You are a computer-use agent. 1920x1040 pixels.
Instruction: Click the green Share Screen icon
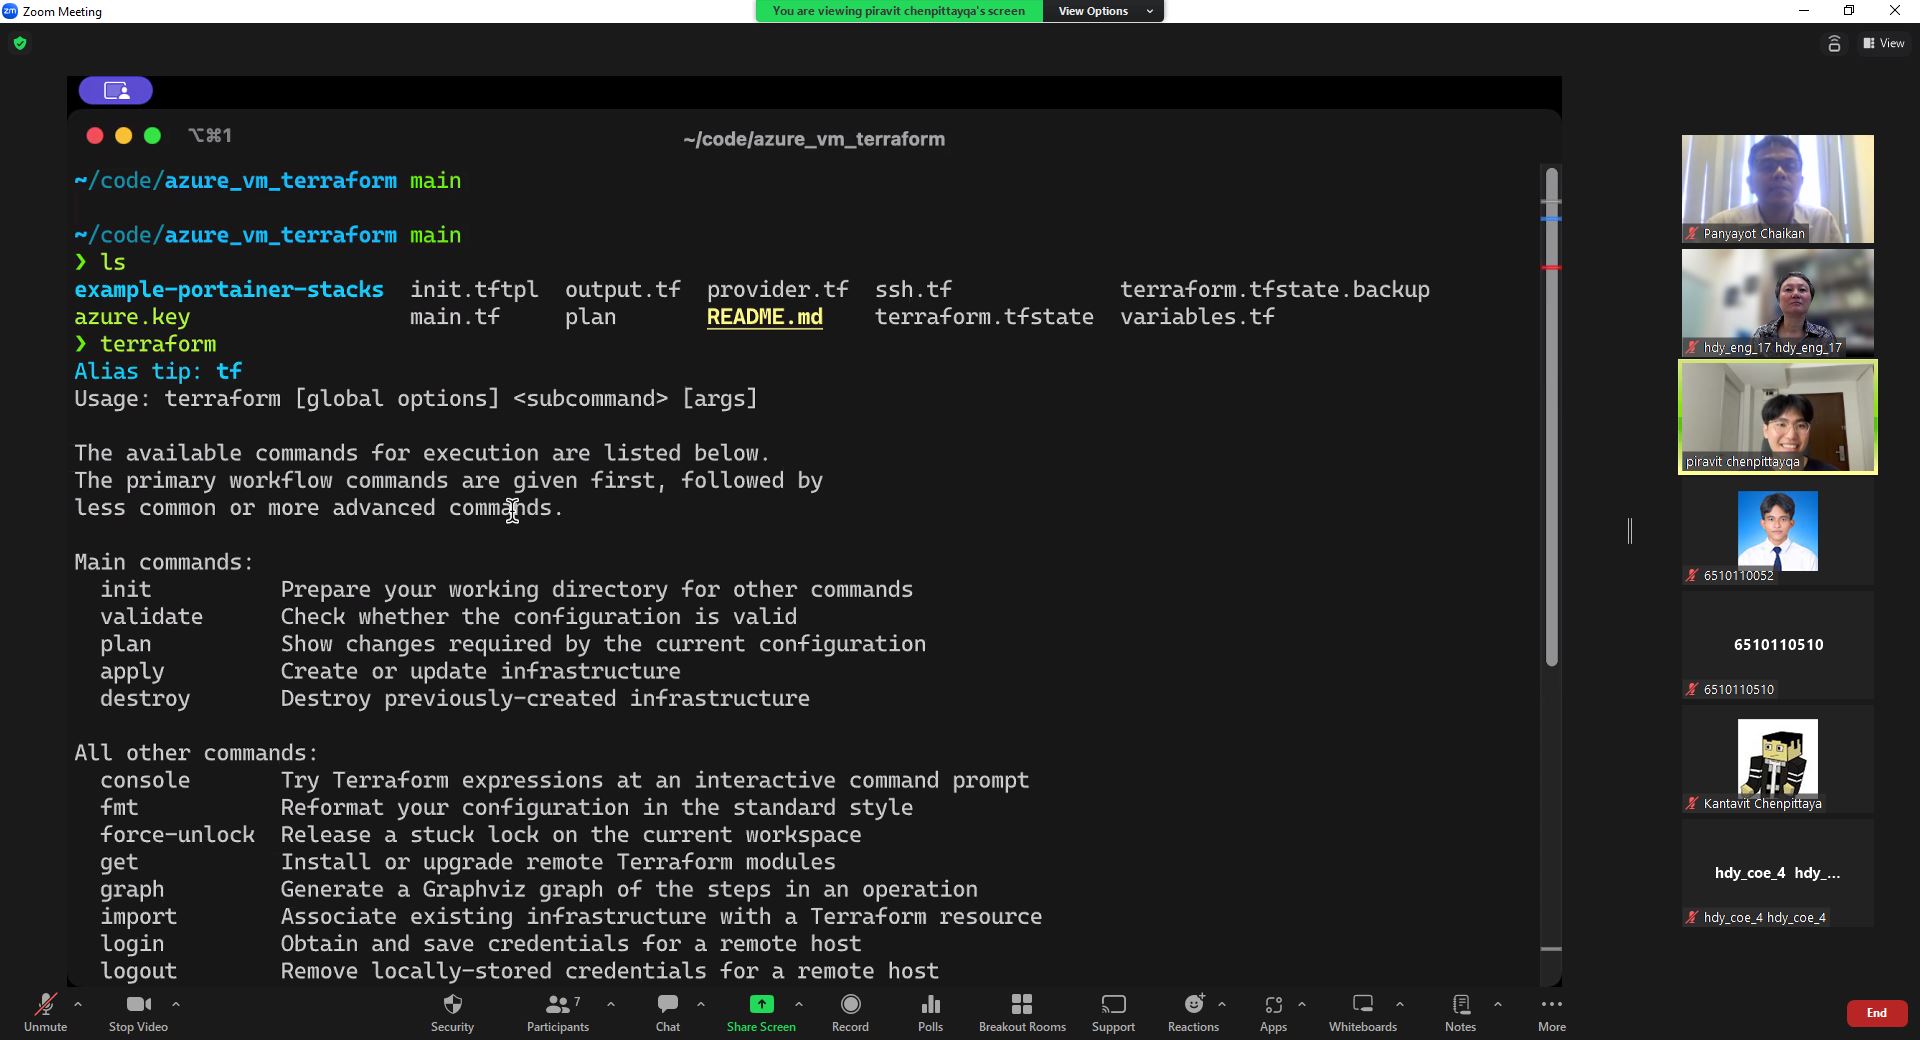[x=761, y=1004]
